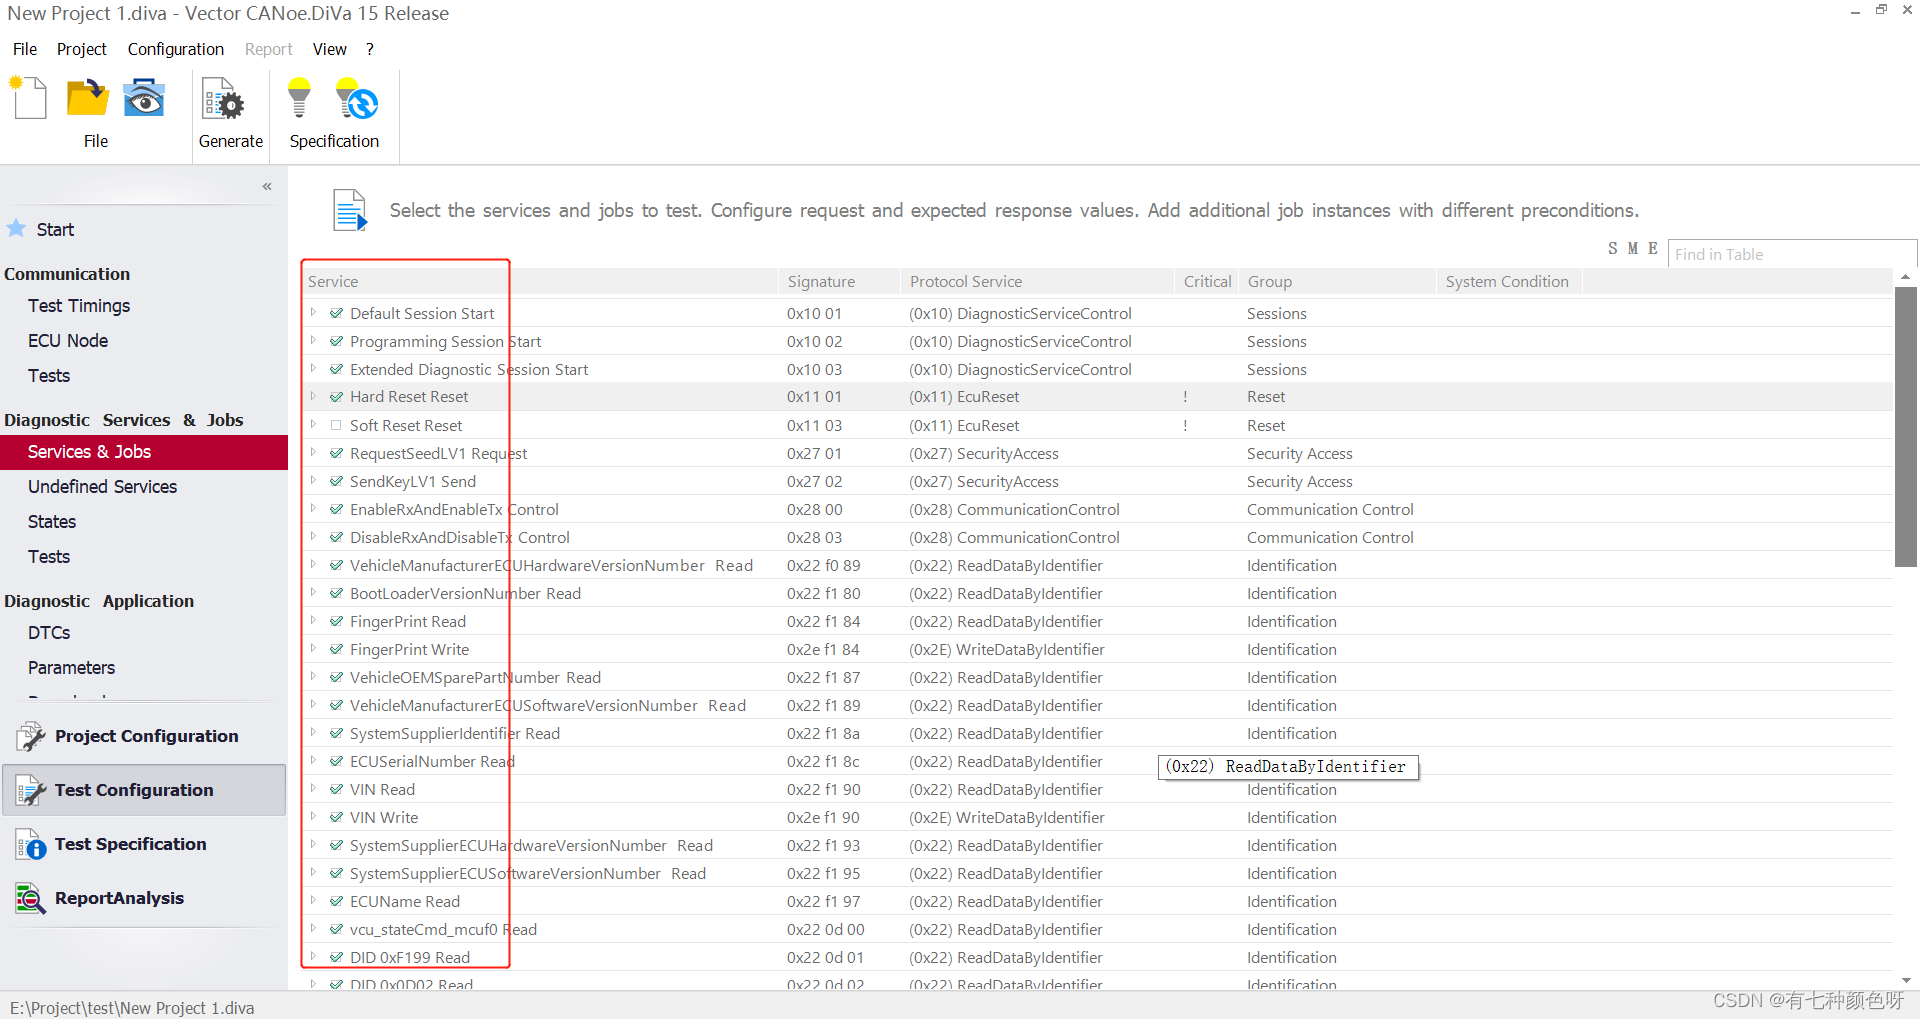Select Services & Jobs in sidebar
Viewport: 1920px width, 1019px height.
pos(144,452)
